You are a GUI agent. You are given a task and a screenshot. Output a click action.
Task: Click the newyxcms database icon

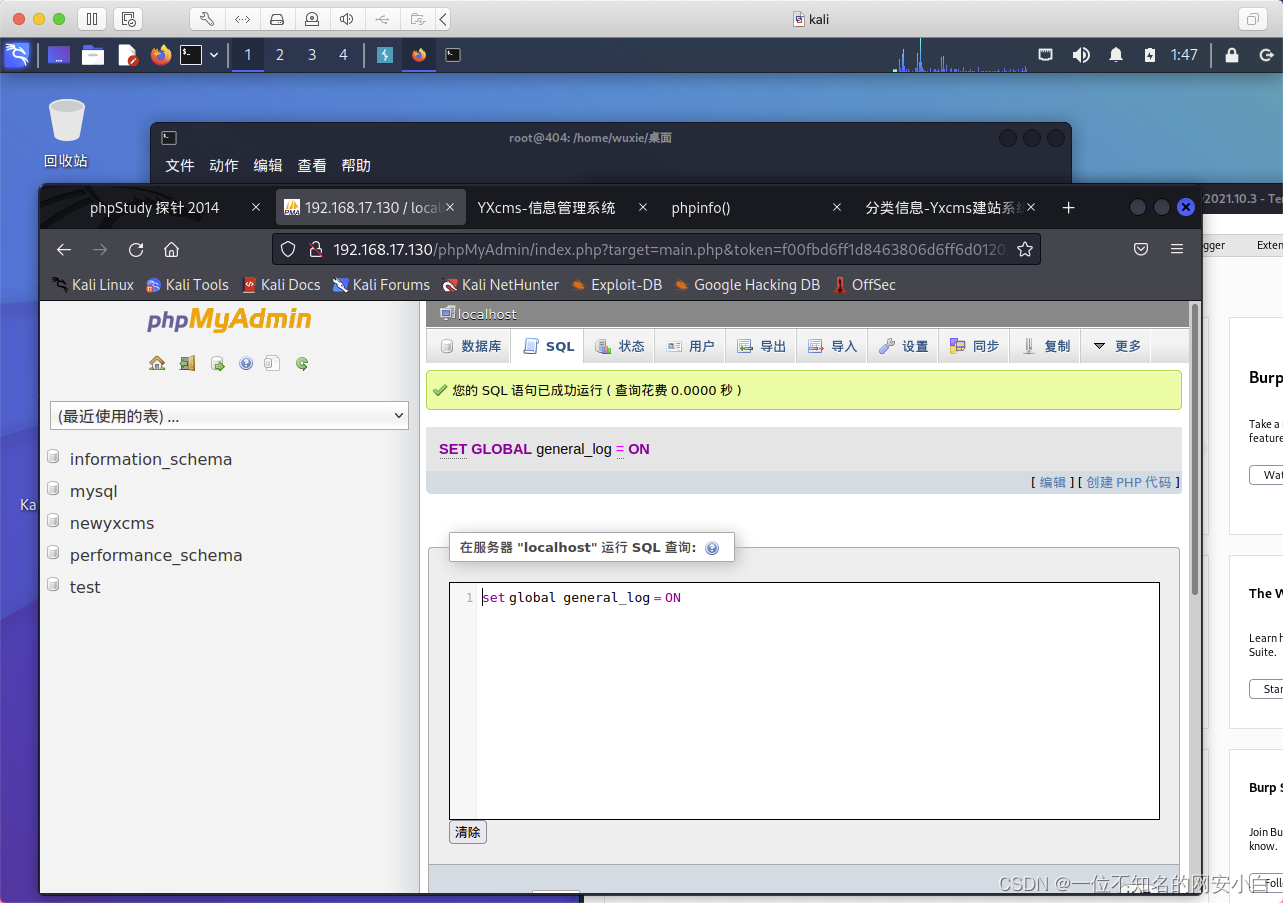pyautogui.click(x=54, y=522)
